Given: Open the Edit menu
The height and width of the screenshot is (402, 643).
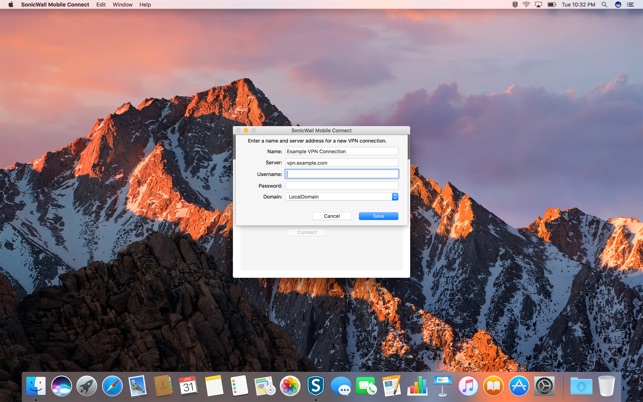Looking at the screenshot, I should pyautogui.click(x=101, y=5).
